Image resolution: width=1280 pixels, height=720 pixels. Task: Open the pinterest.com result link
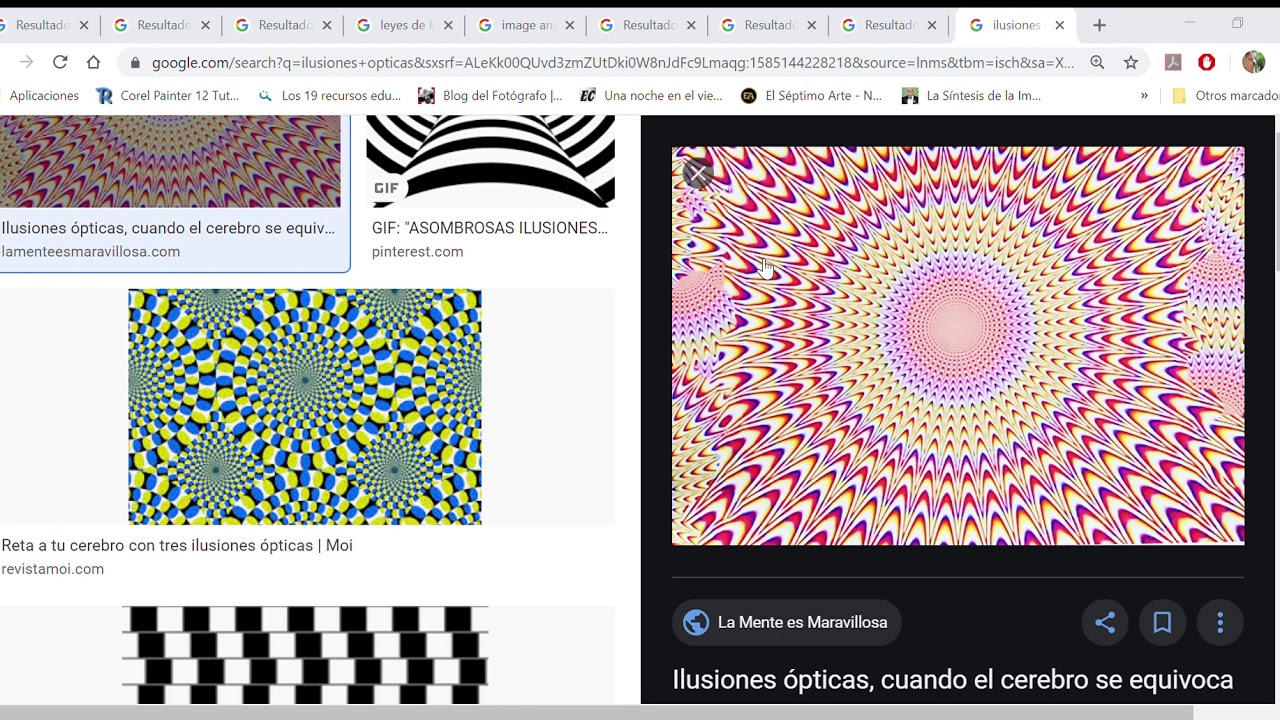(417, 252)
